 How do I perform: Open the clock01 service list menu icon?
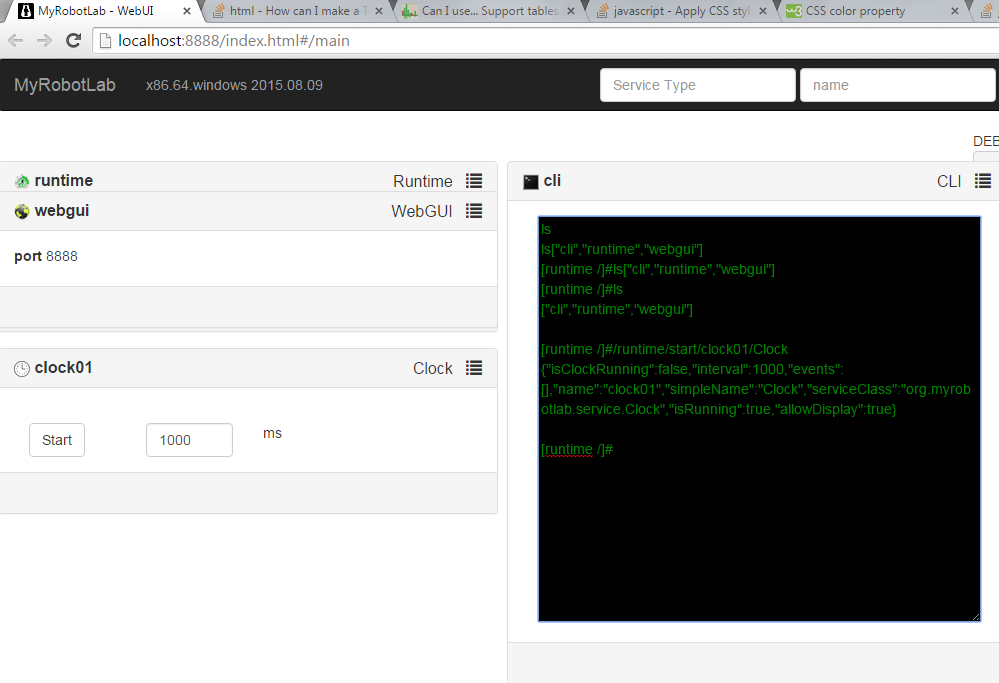click(x=473, y=368)
